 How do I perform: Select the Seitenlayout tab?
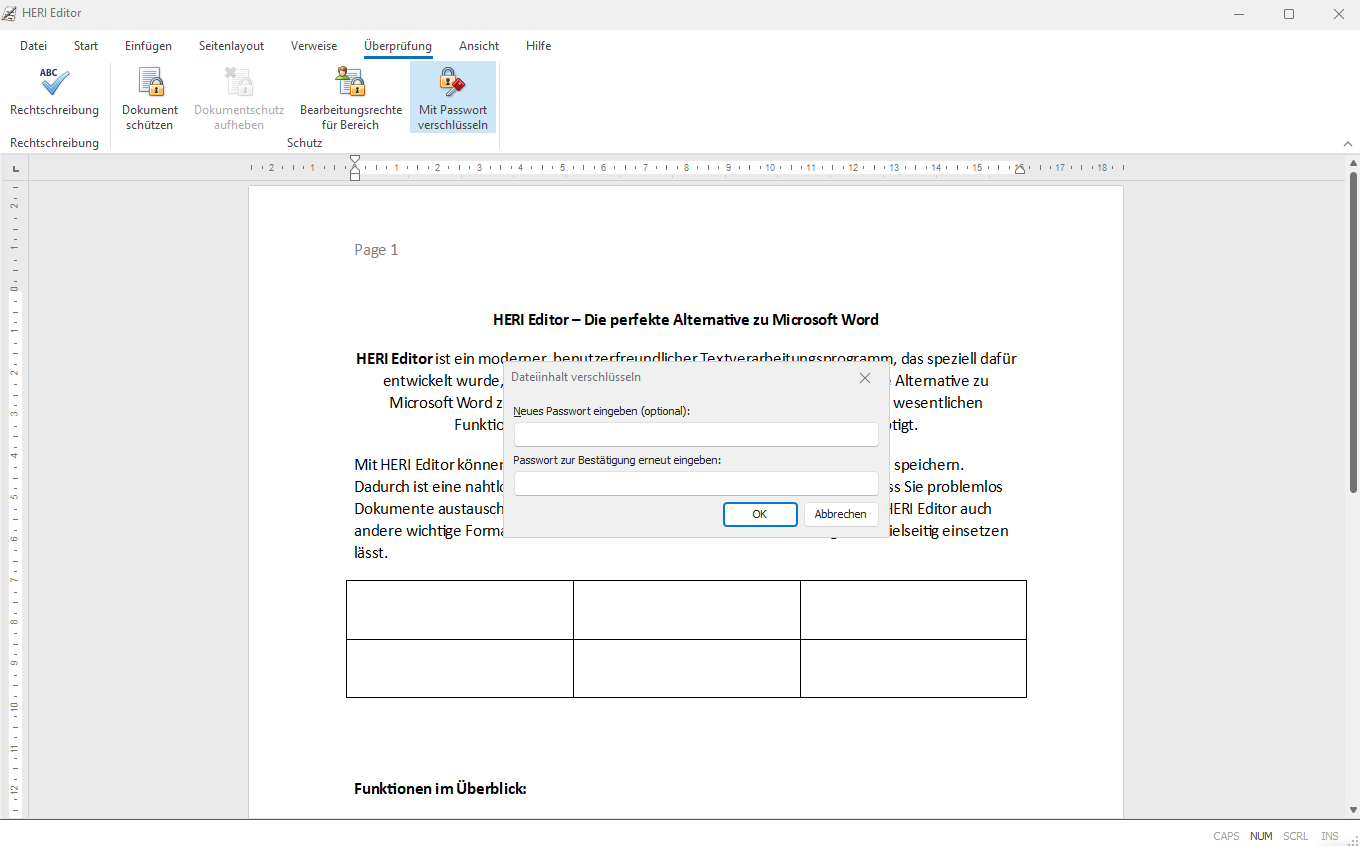coord(231,46)
